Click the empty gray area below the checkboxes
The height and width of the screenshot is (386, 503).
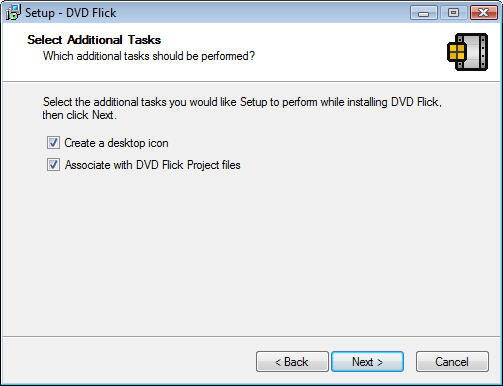(251, 253)
